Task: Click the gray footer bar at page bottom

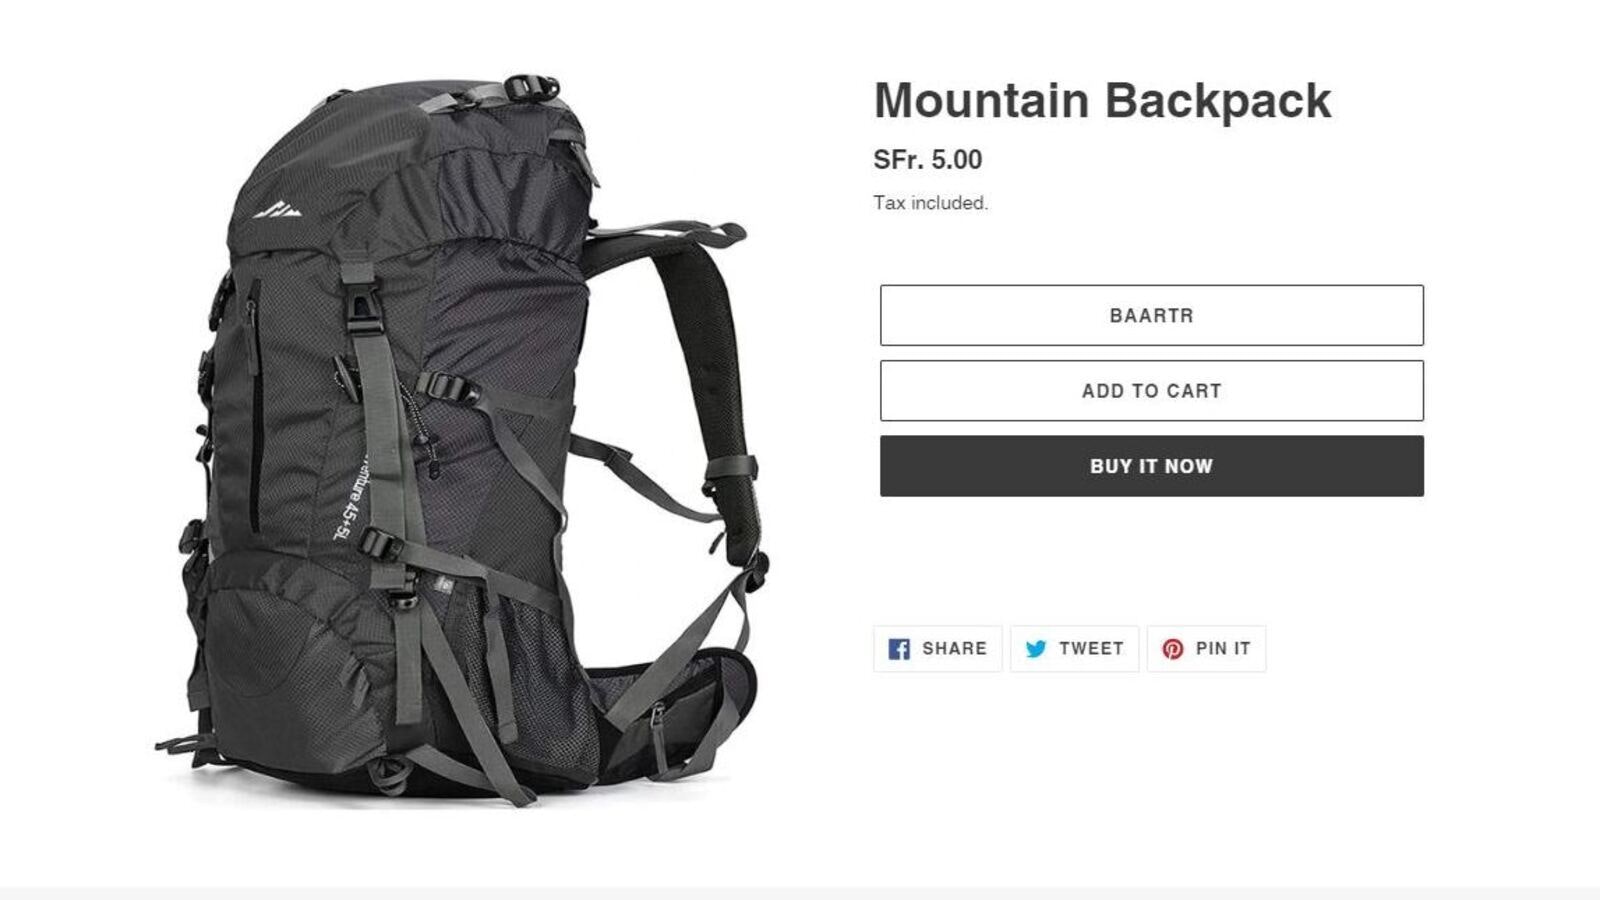Action: point(800,893)
